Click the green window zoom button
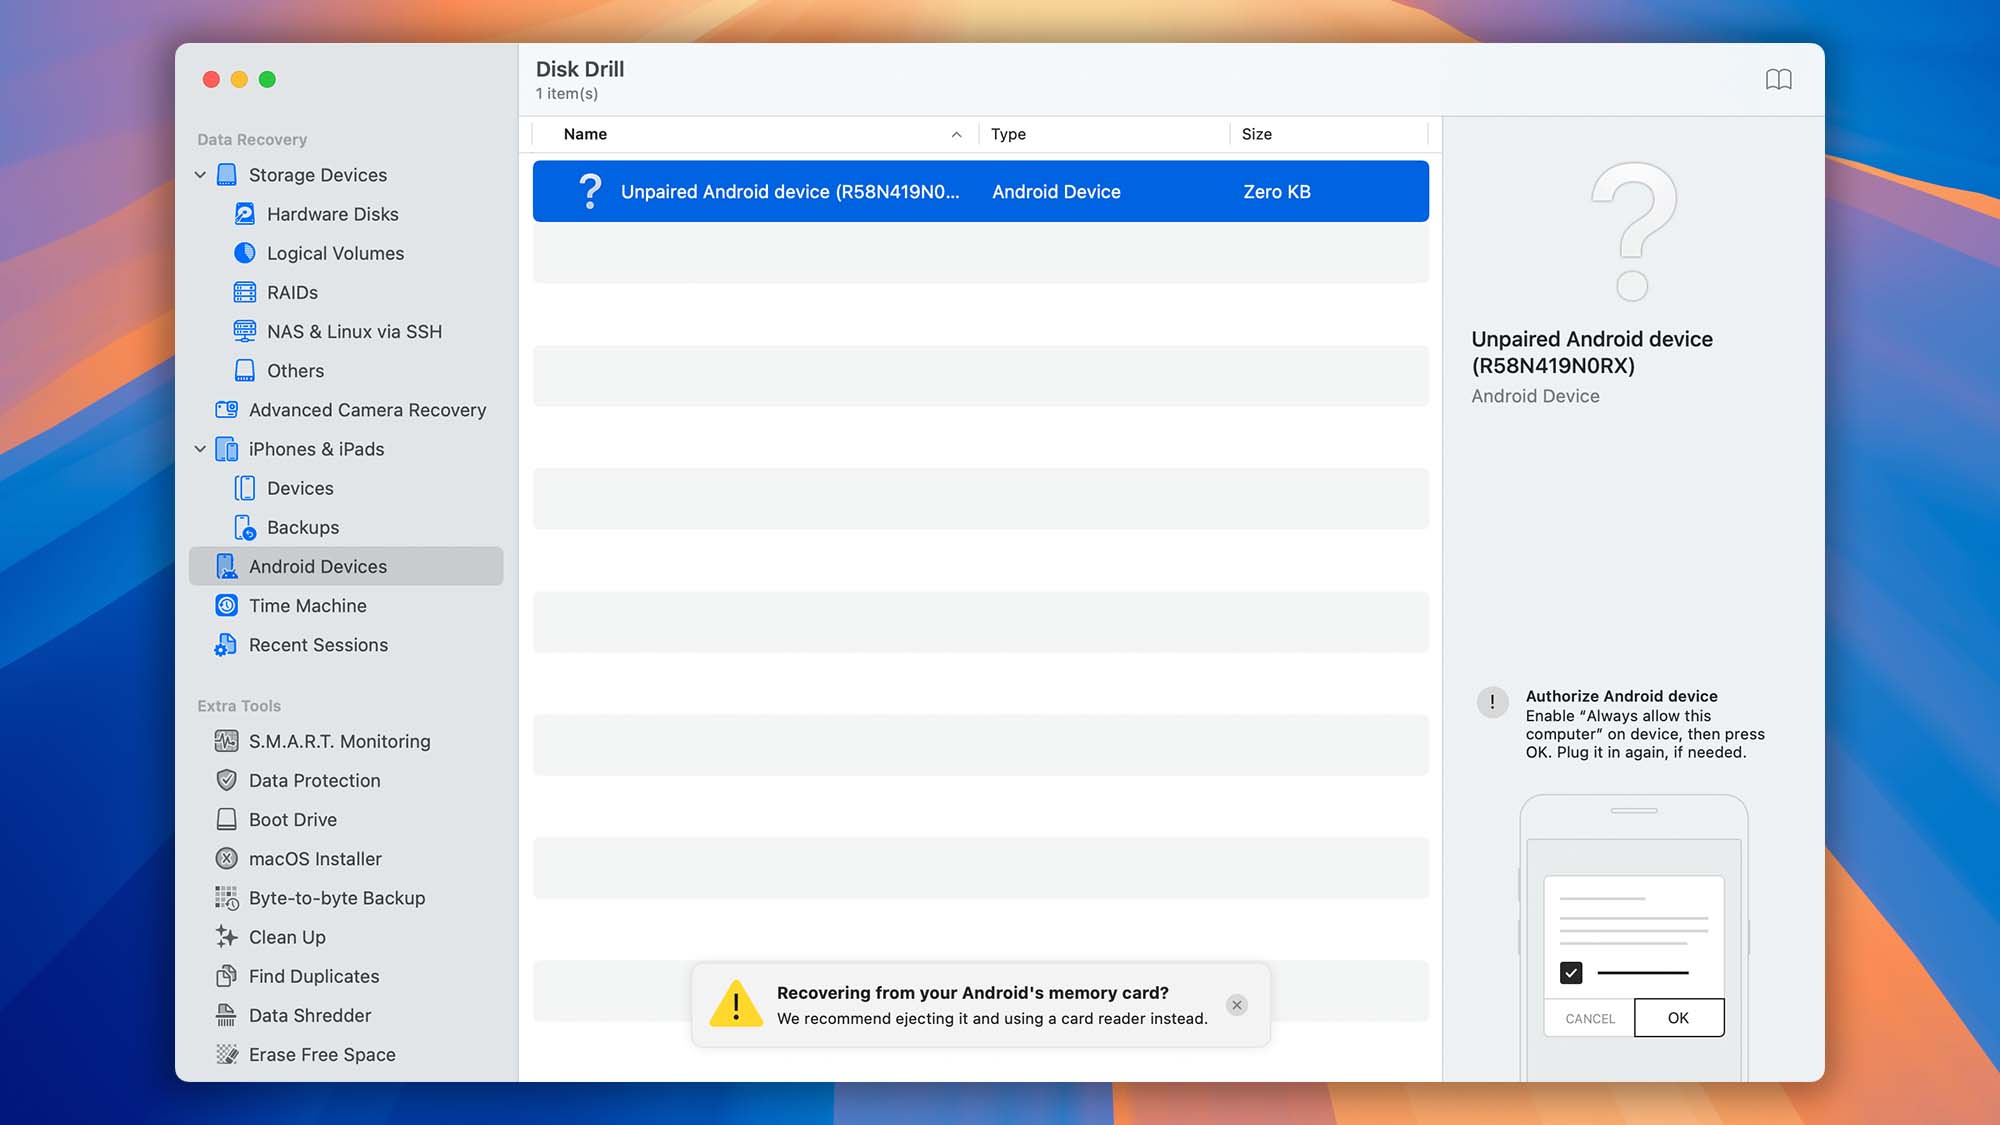 pos(267,79)
